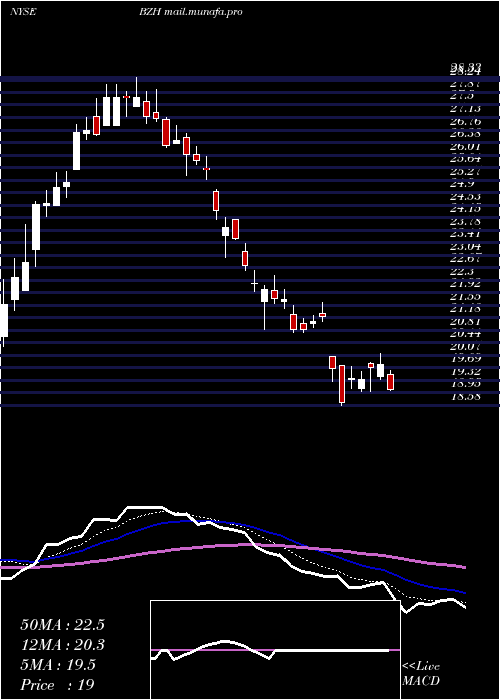500x700 pixels.
Task: Select the 26.01 price axis label
Action: pyautogui.click(x=465, y=146)
